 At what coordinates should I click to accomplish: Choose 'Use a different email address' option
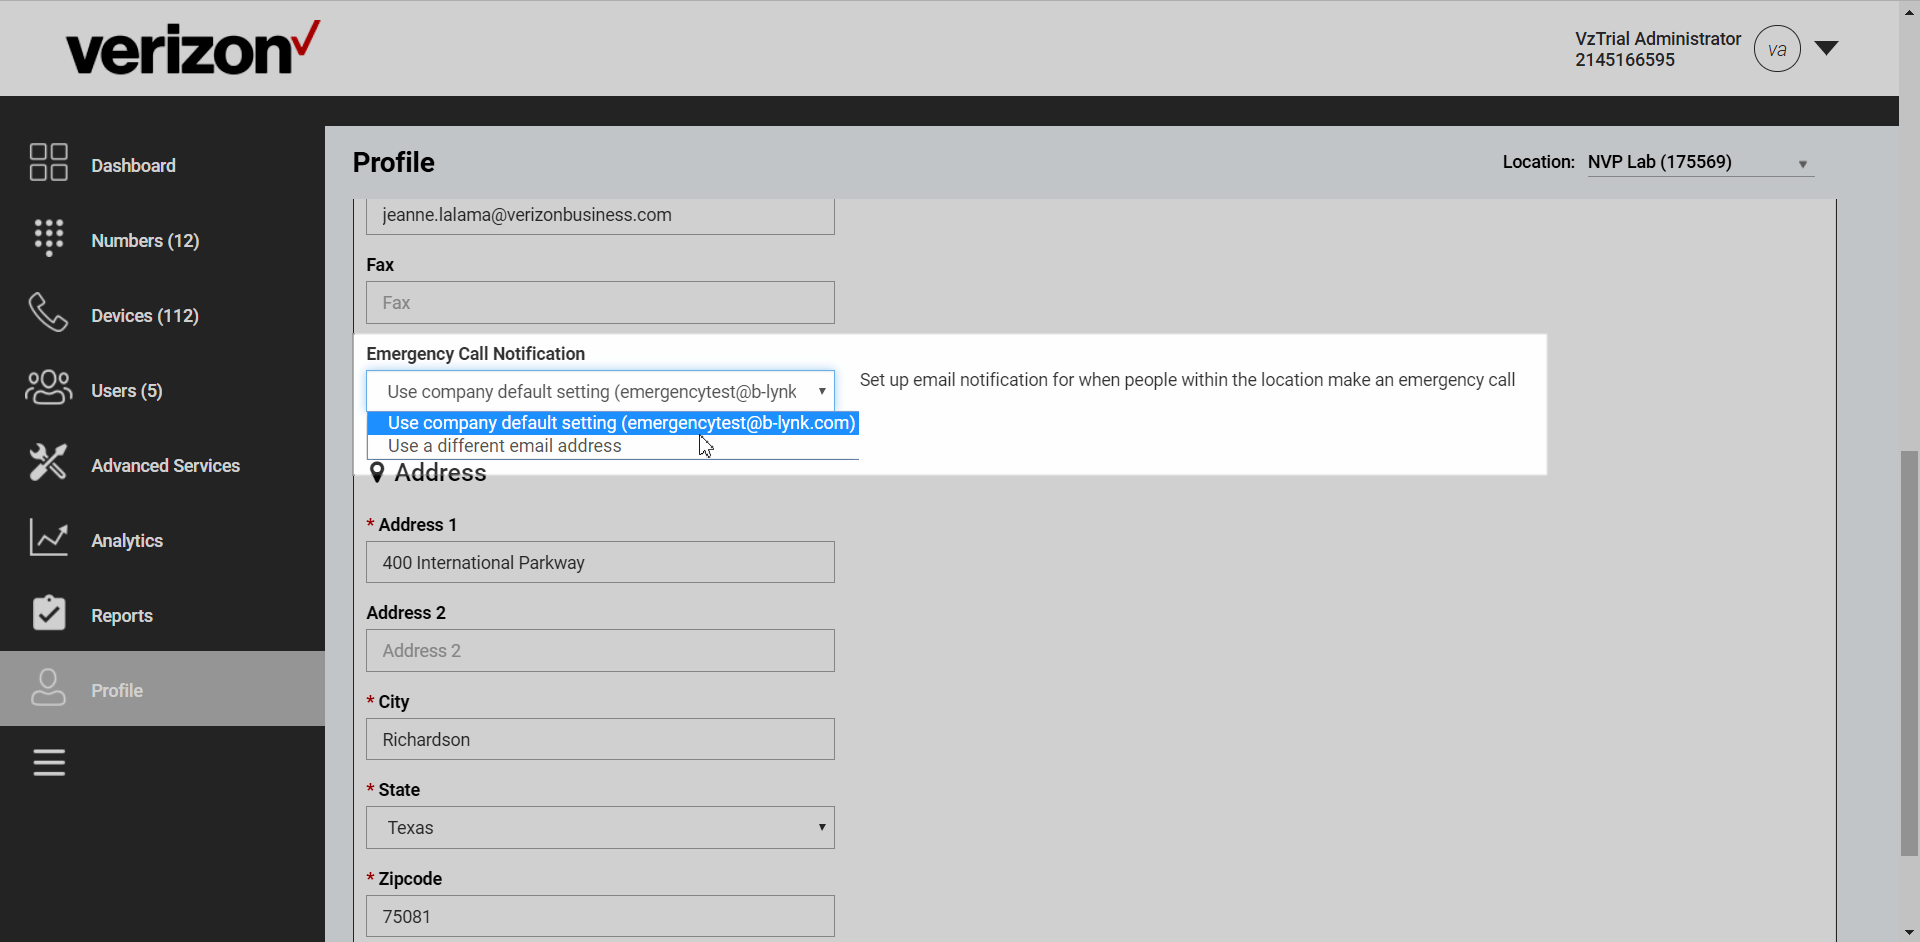(505, 446)
